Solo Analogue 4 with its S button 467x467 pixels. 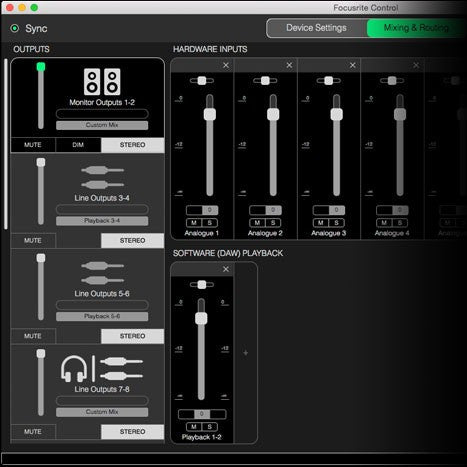[400, 223]
